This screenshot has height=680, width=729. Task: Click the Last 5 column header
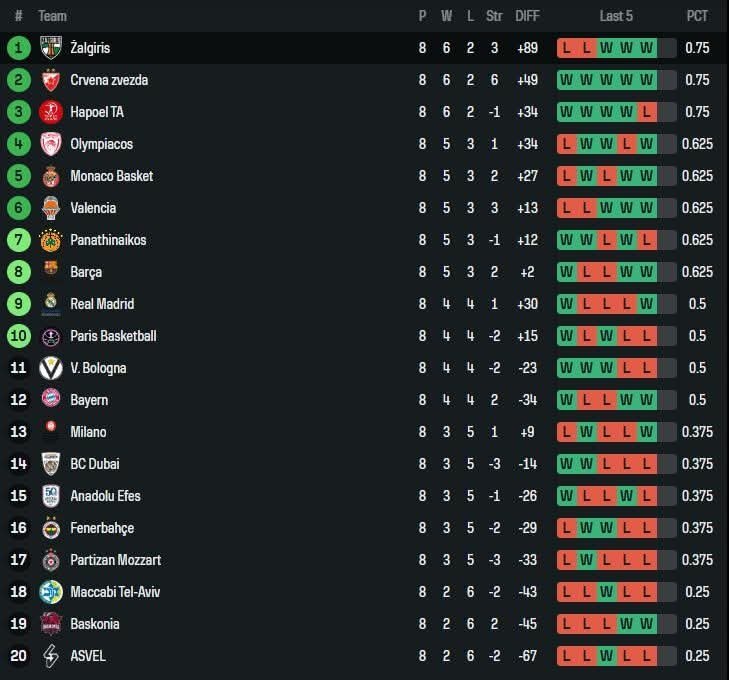point(616,16)
